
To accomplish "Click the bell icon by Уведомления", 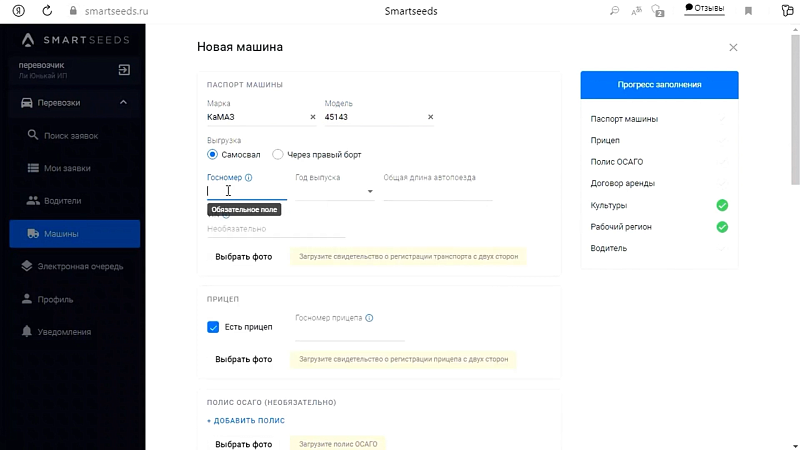I will coord(27,331).
